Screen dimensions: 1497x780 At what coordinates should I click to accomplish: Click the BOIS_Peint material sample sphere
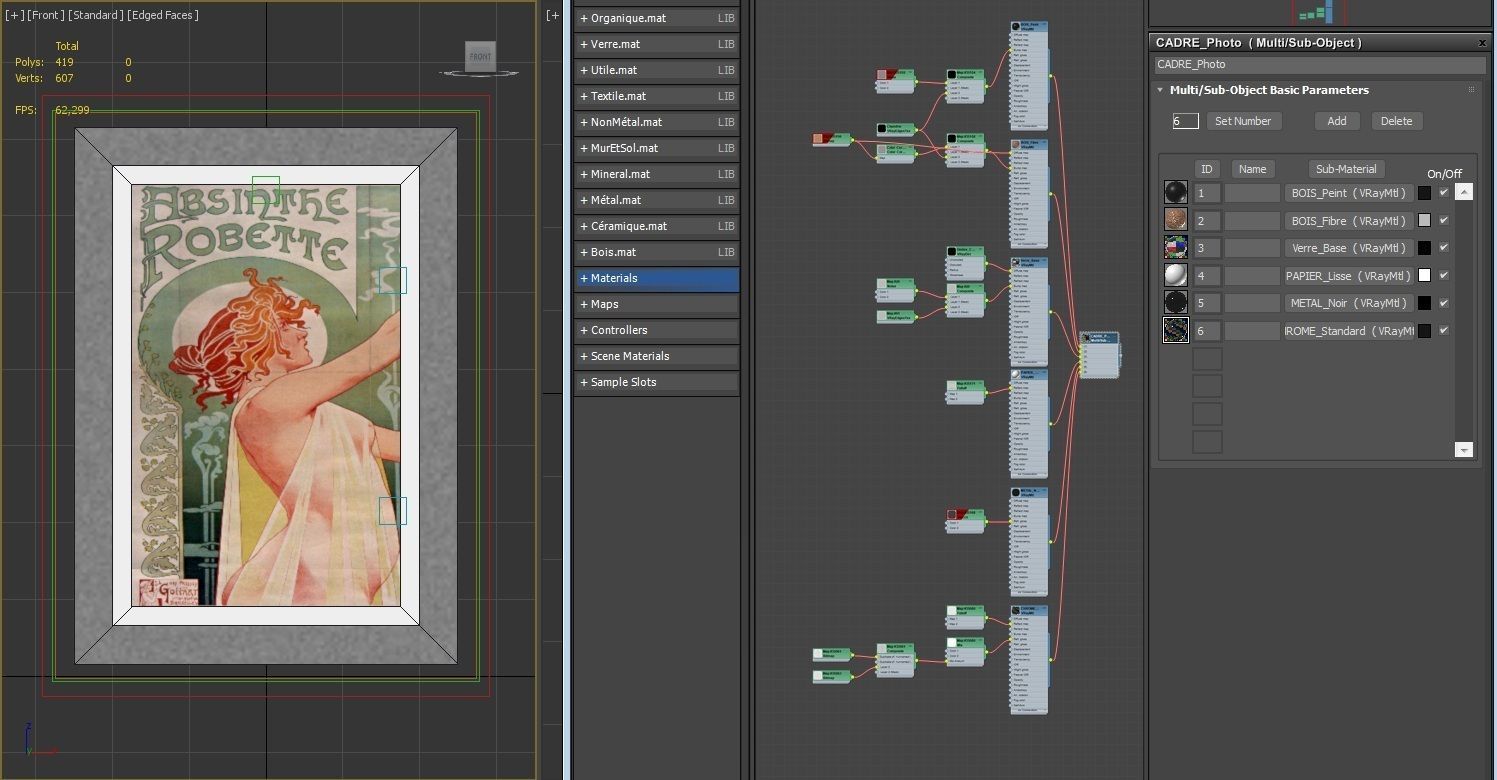coord(1176,193)
